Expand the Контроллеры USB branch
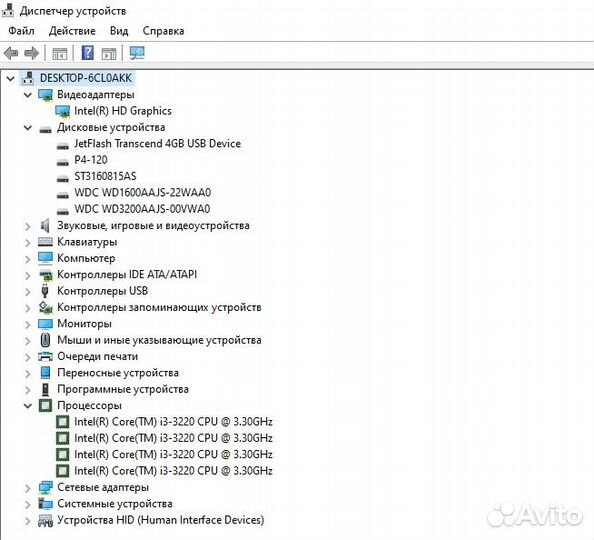The image size is (594, 540). click(28, 291)
